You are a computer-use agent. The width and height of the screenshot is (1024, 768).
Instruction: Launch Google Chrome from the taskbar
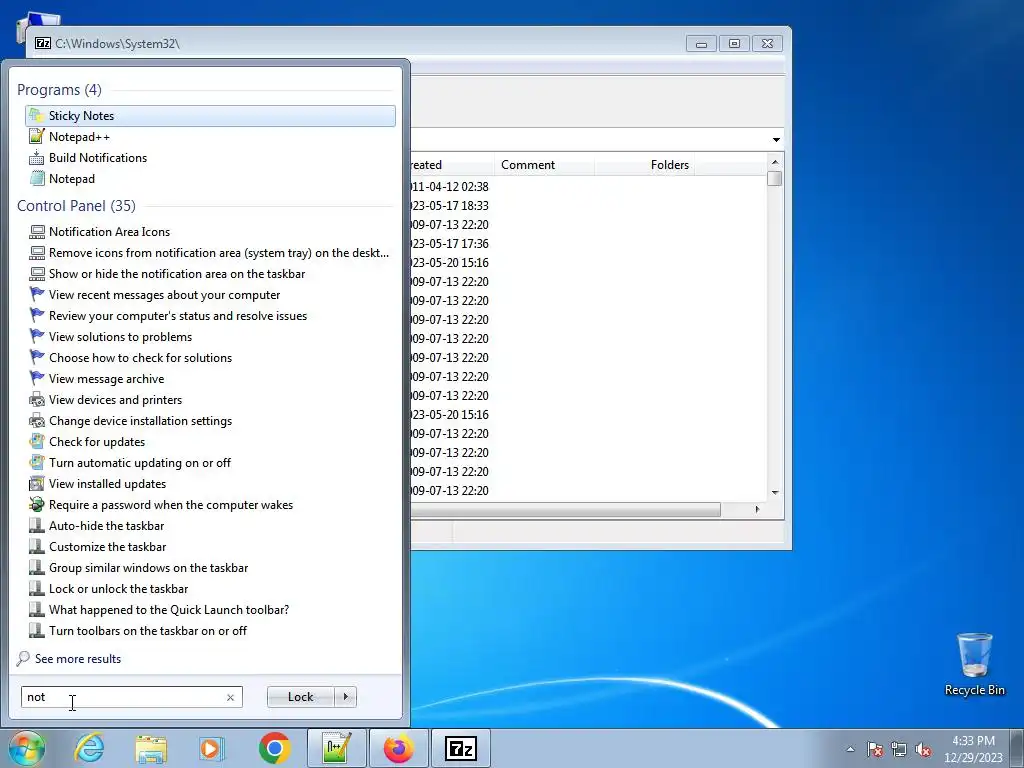[274, 748]
